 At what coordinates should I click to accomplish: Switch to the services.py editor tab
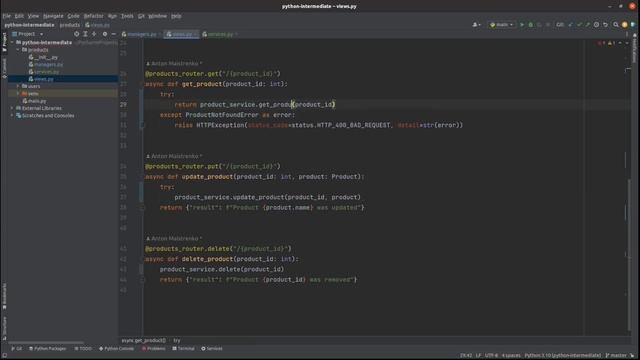pos(220,34)
